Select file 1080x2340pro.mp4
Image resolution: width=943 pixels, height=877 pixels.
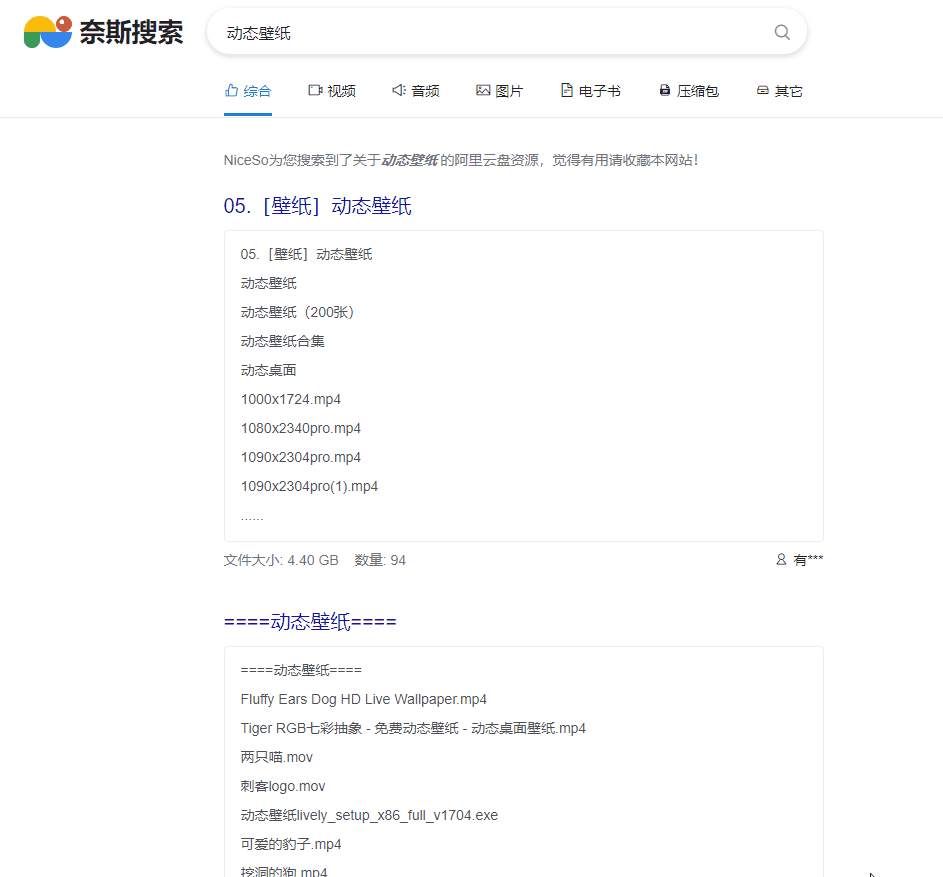[301, 428]
